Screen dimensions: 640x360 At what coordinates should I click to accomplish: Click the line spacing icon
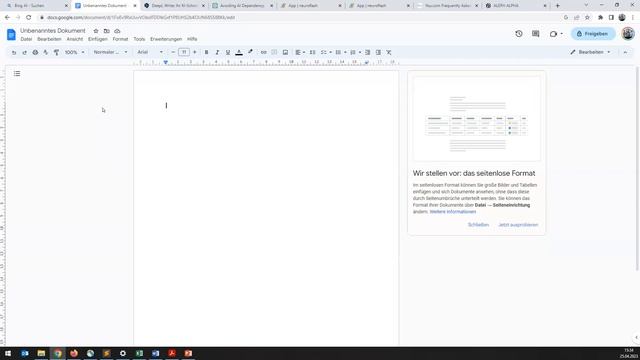[312, 52]
